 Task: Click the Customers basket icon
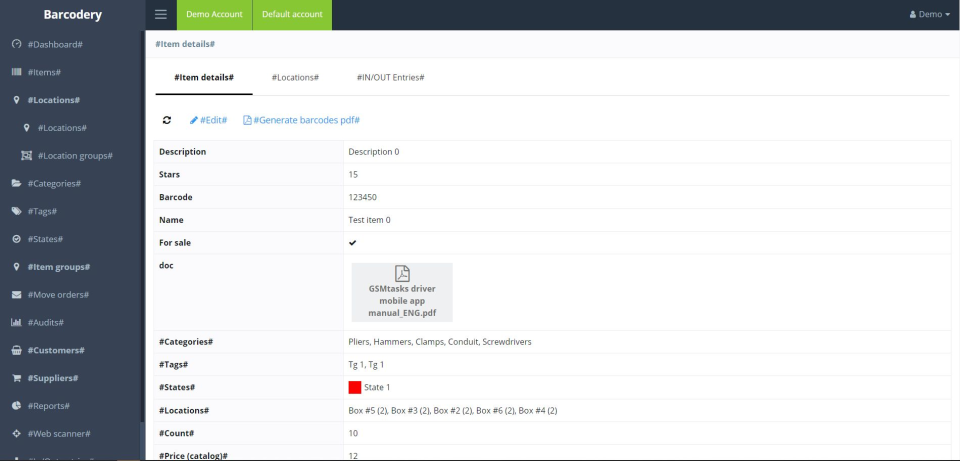click(x=17, y=350)
